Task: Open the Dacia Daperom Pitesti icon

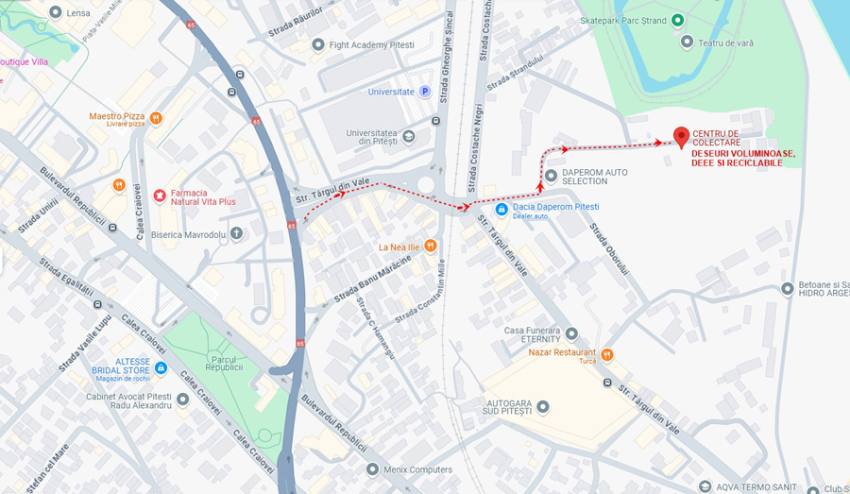Action: (x=501, y=209)
